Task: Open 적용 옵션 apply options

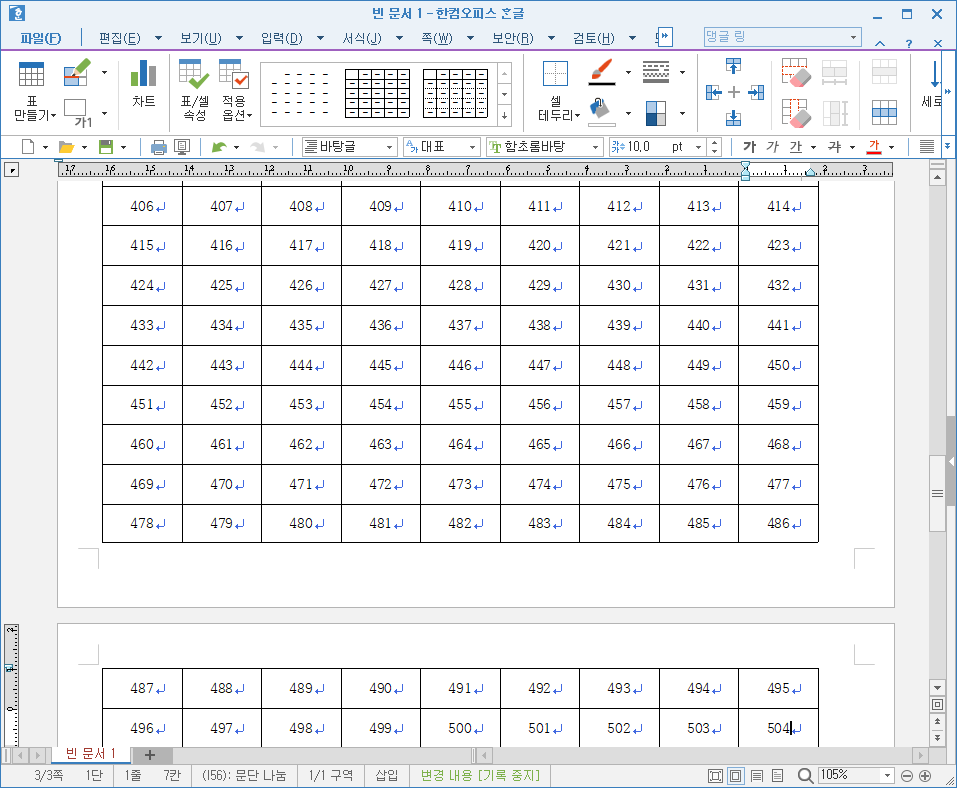Action: 234,90
